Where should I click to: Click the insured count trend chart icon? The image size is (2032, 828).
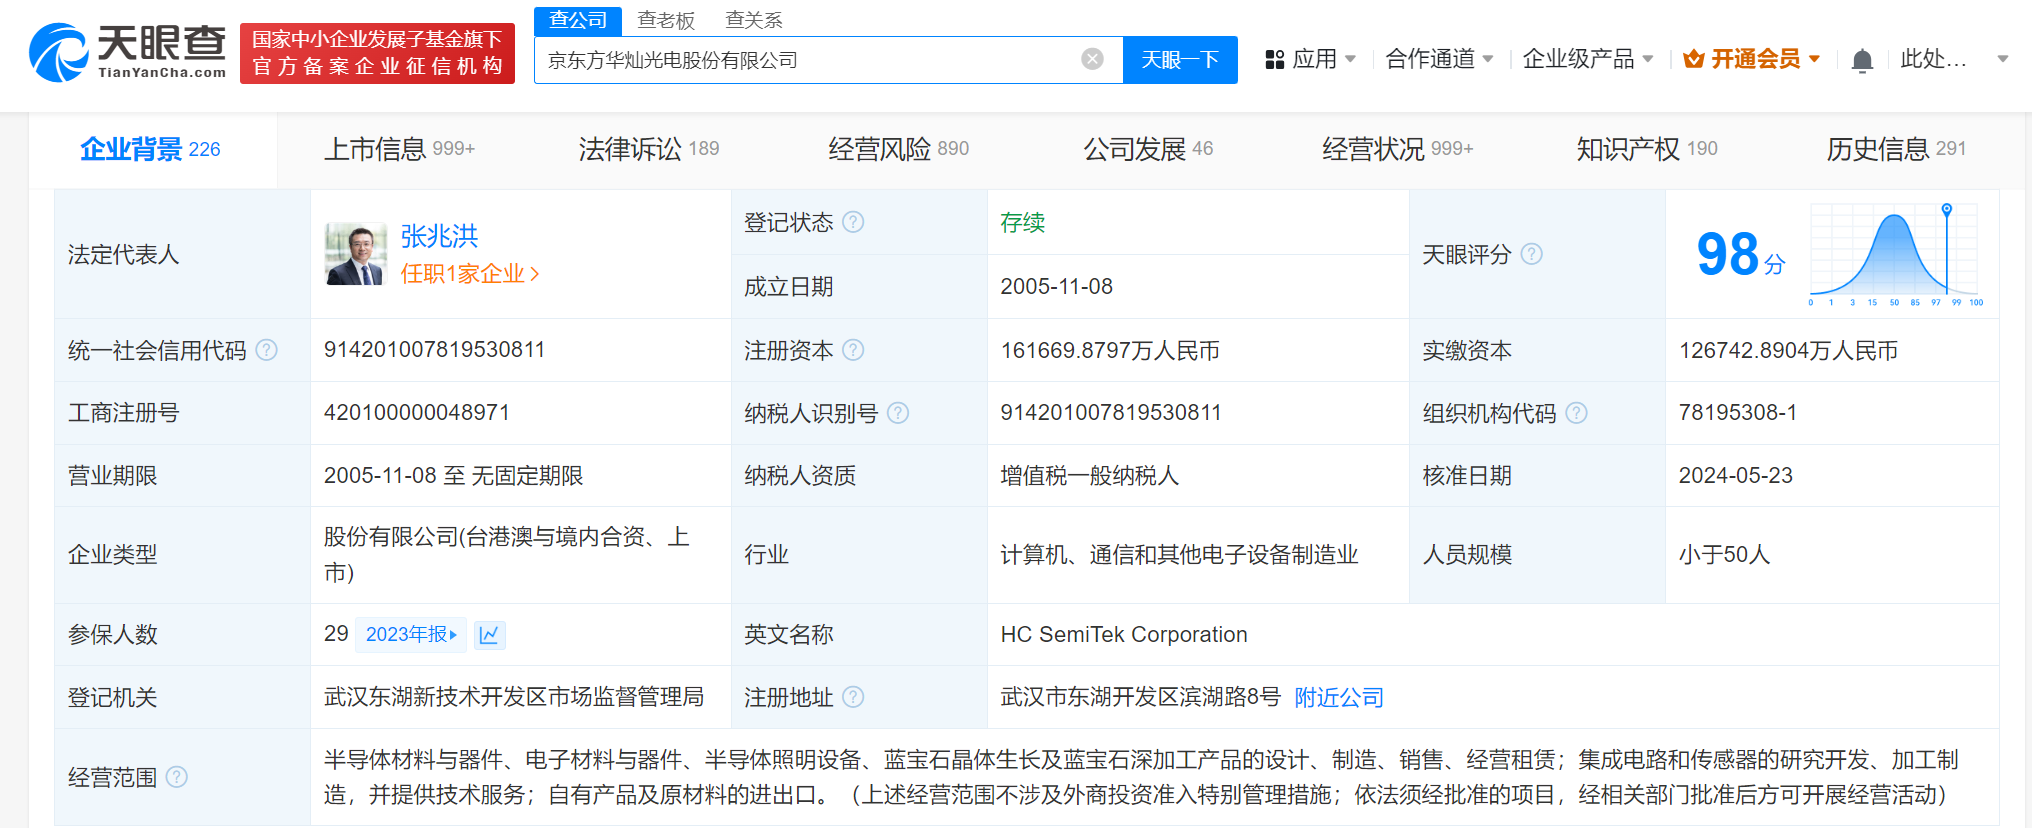pos(489,635)
